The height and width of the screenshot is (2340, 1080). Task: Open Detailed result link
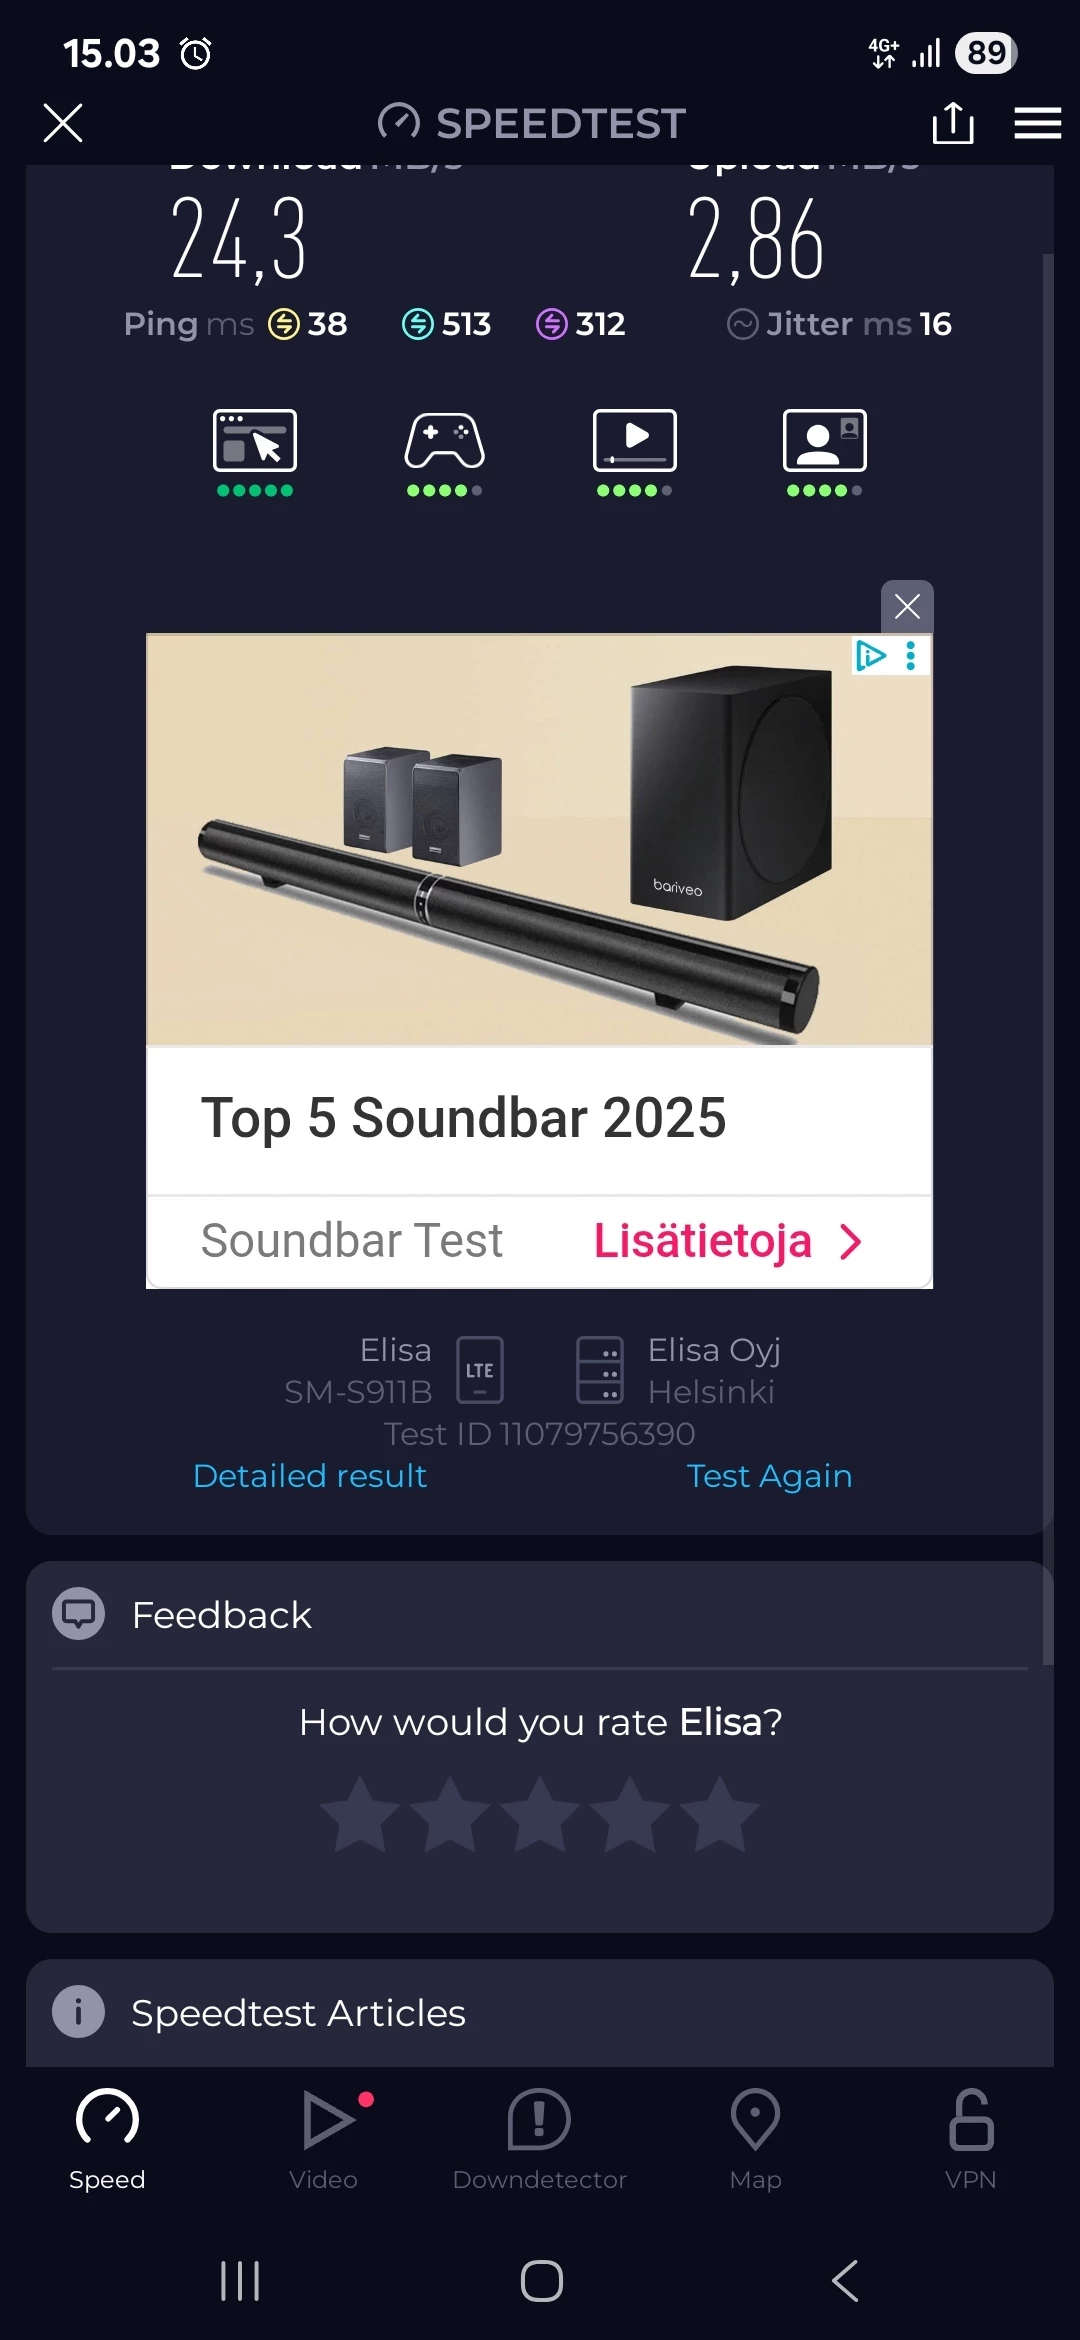(310, 1476)
